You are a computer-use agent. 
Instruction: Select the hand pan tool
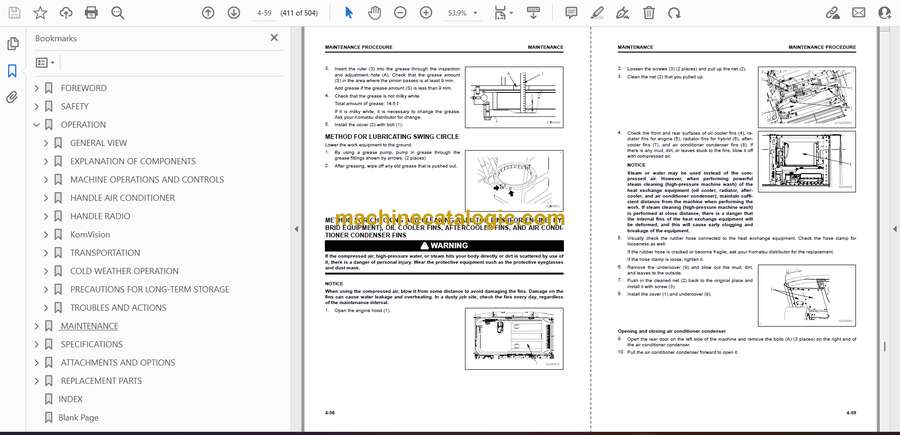click(375, 13)
